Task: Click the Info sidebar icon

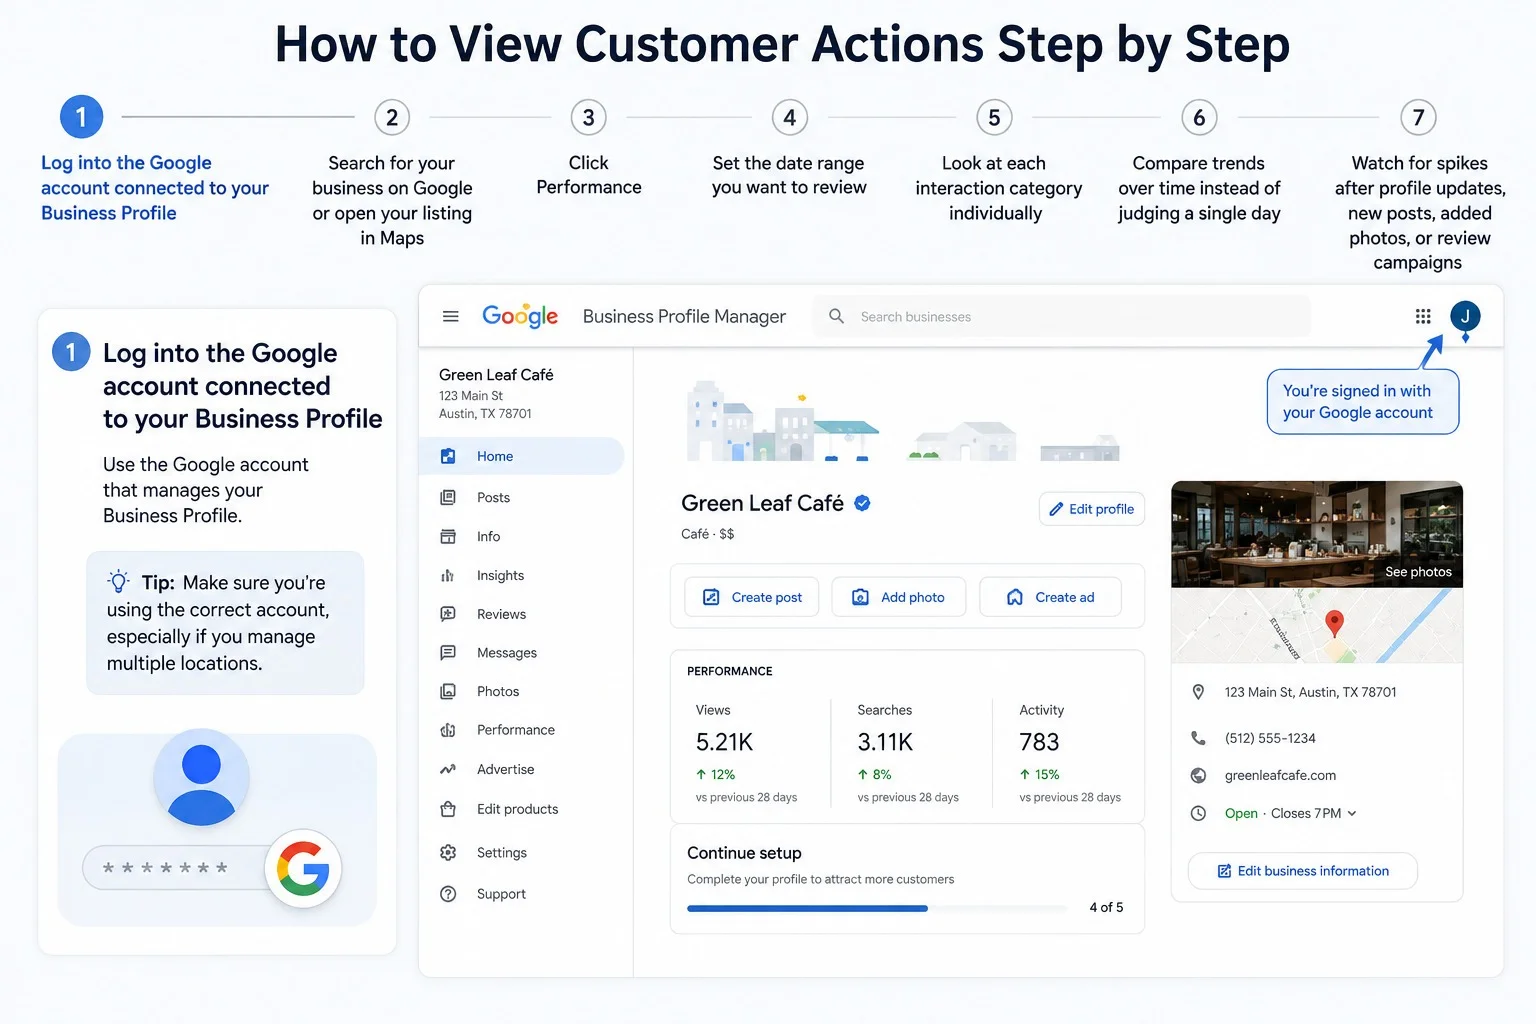Action: coord(448,536)
